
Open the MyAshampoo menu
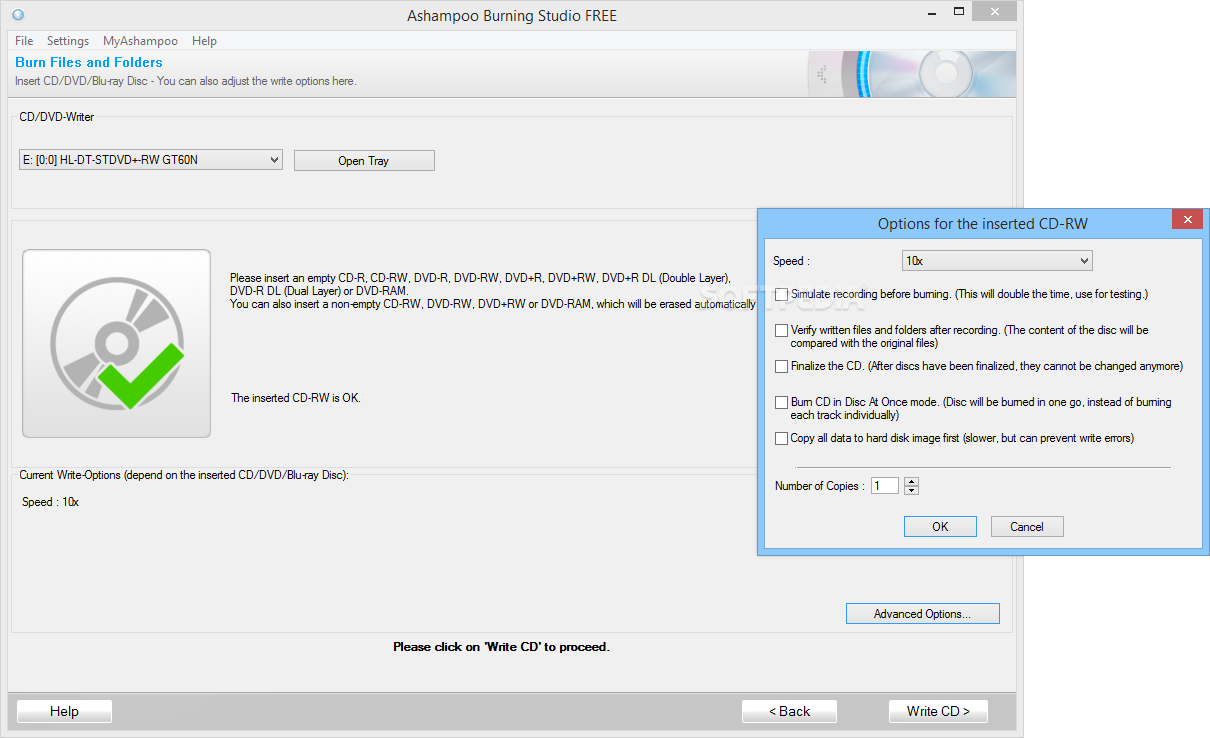point(140,41)
